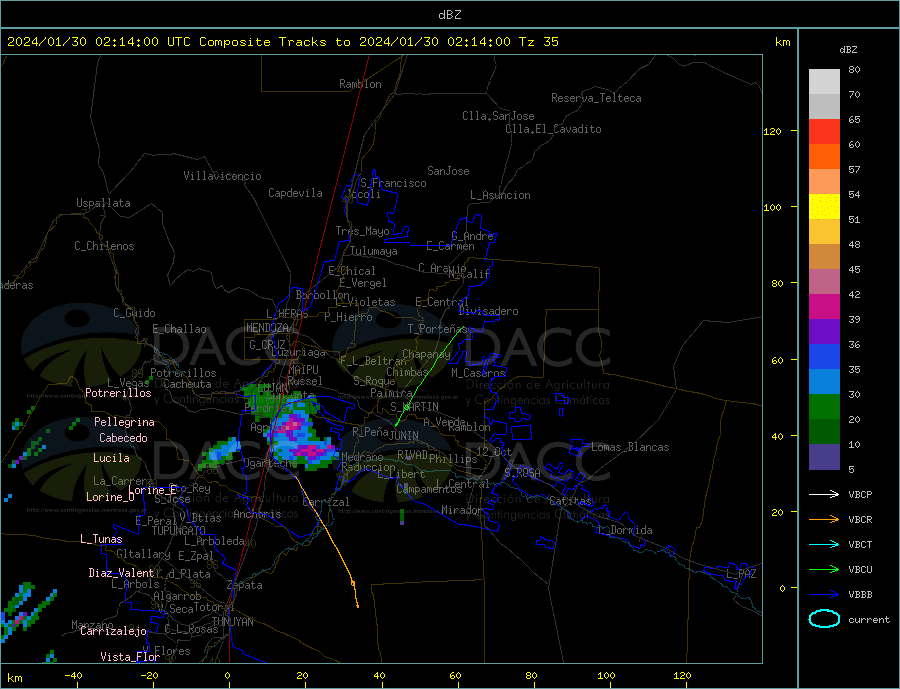Click the cyan 'current' ellipse legend icon
The width and height of the screenshot is (900, 689).
pos(824,619)
